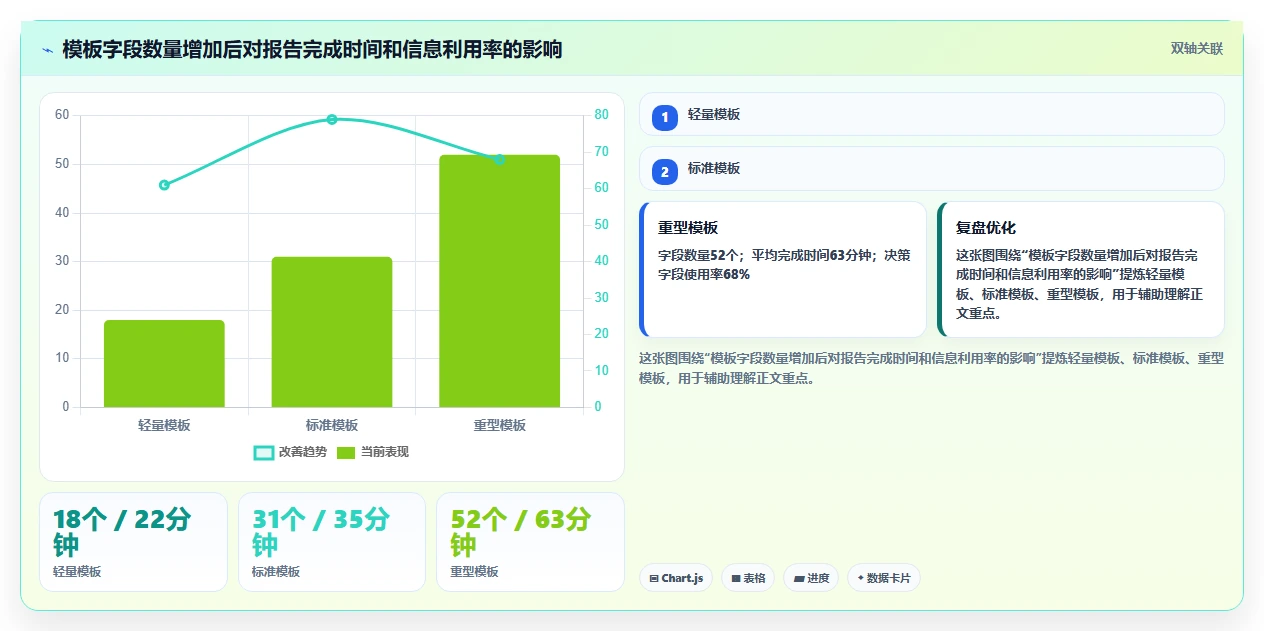
Task: Click left axis value 60
Action: click(x=62, y=115)
